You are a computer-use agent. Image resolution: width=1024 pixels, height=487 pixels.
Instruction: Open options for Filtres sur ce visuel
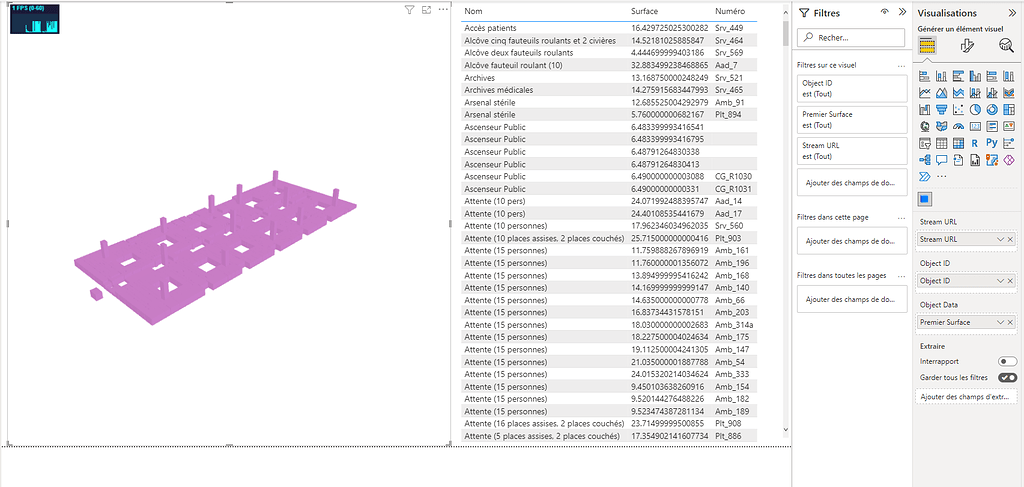click(901, 65)
